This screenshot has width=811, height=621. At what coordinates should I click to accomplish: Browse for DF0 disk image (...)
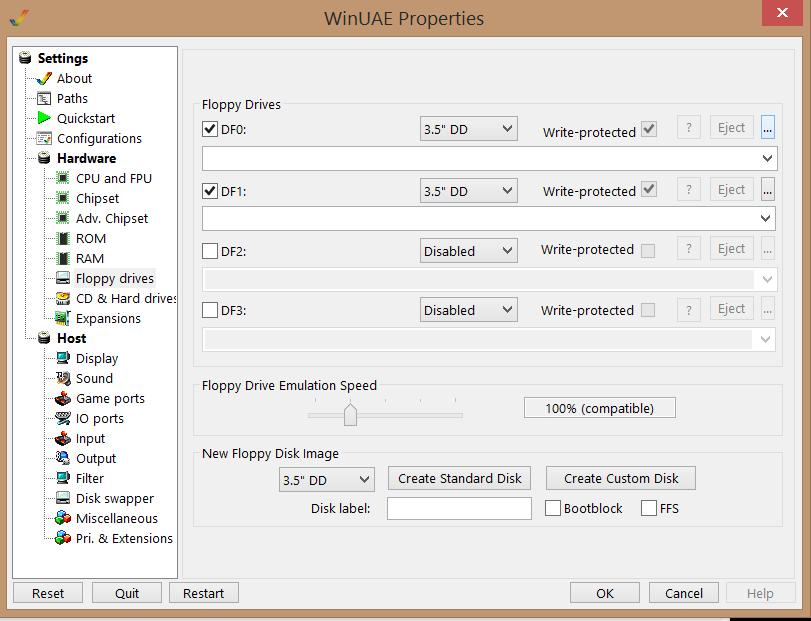[x=768, y=128]
